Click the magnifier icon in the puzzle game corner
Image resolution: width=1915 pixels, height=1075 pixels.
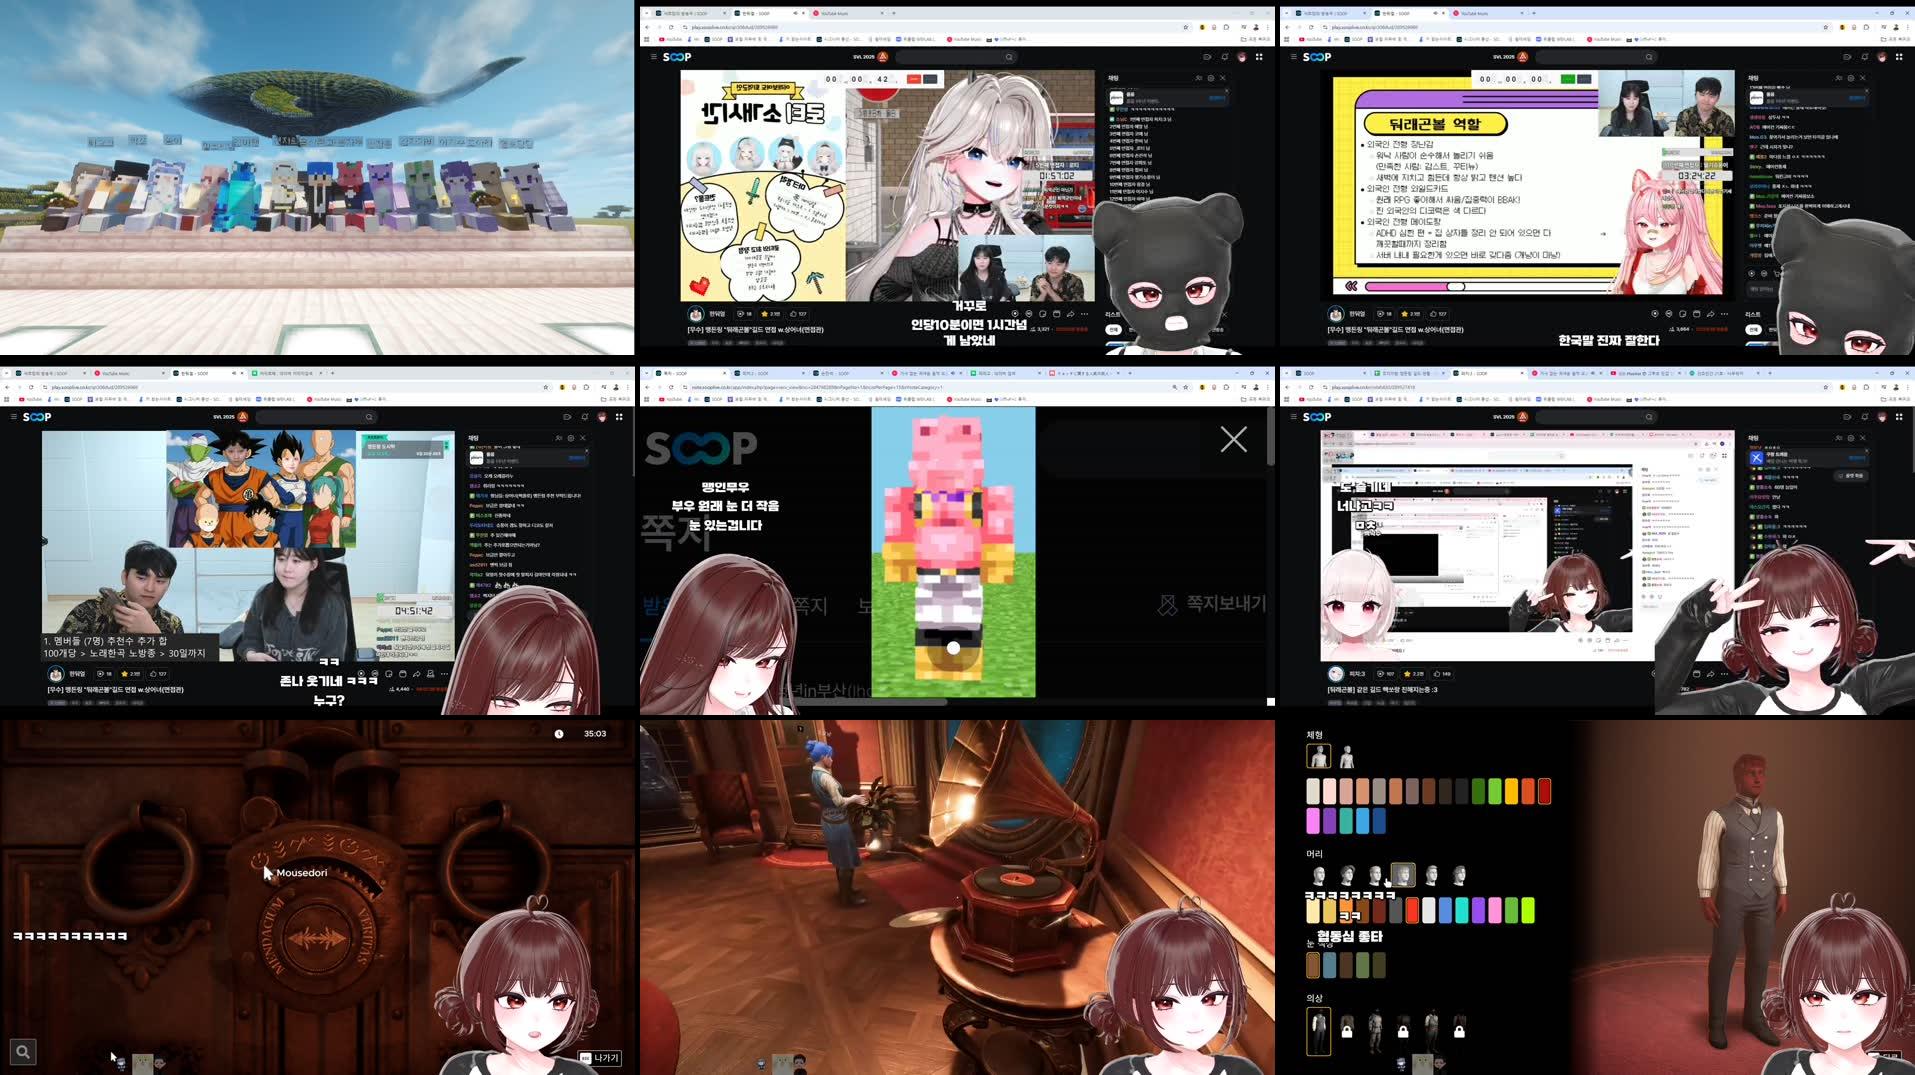coord(22,1051)
